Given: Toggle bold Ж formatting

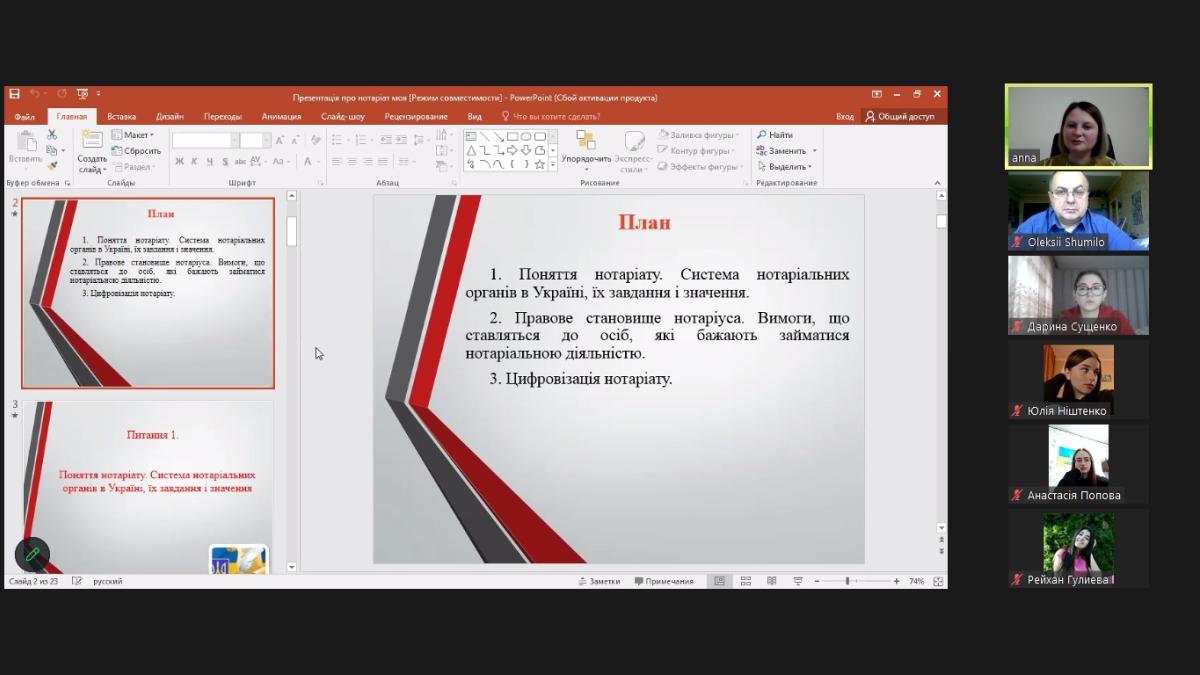Looking at the screenshot, I should pyautogui.click(x=179, y=162).
